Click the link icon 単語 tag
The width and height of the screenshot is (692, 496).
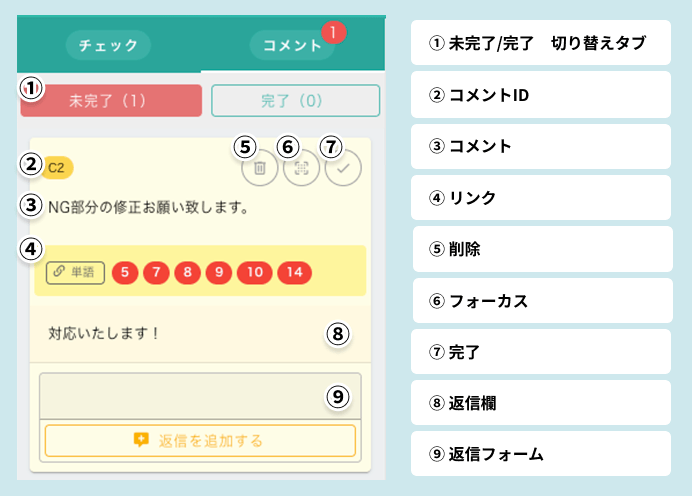click(75, 272)
